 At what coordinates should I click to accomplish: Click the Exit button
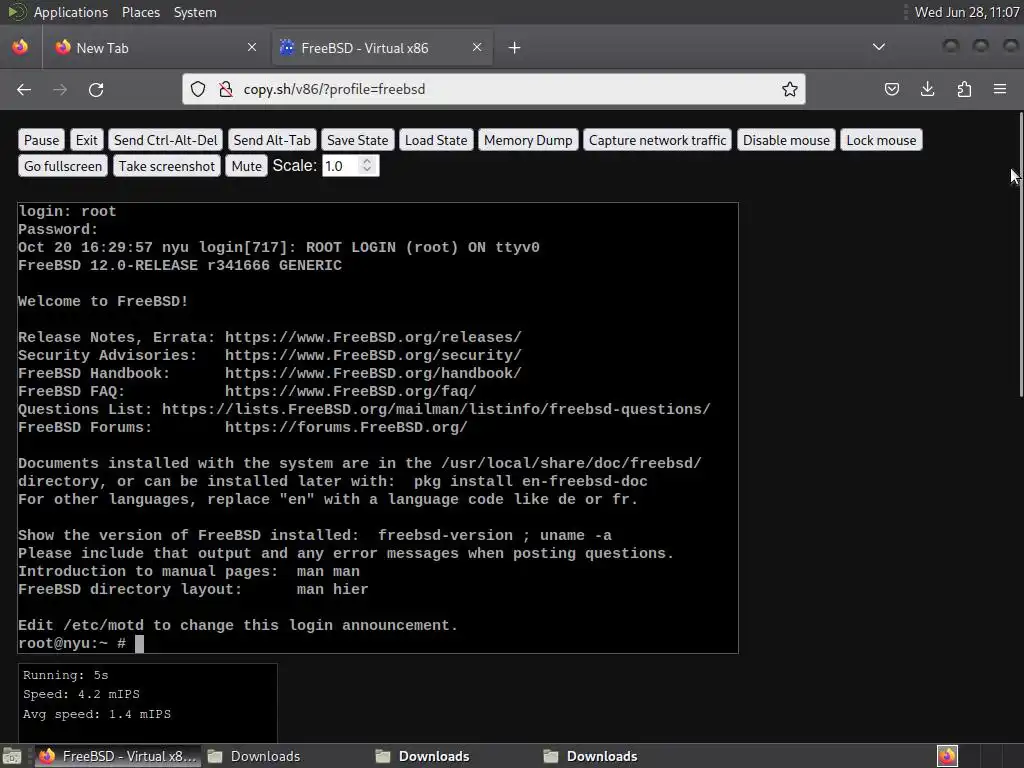[x=86, y=140]
